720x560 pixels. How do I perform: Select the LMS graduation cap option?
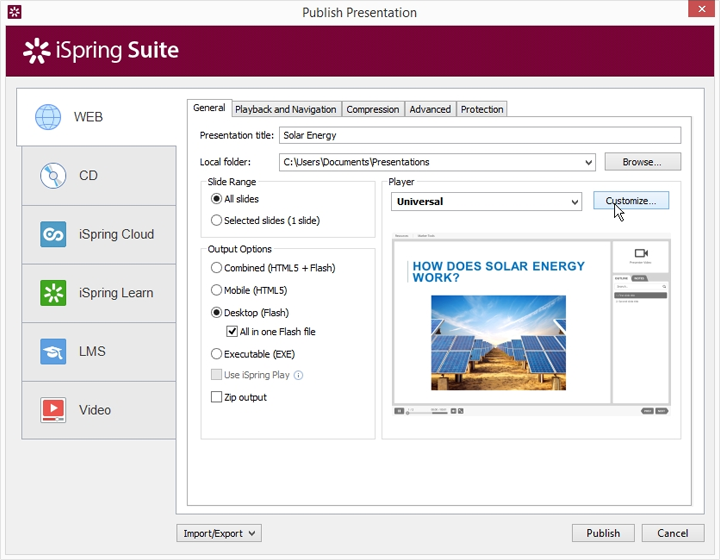pos(99,352)
